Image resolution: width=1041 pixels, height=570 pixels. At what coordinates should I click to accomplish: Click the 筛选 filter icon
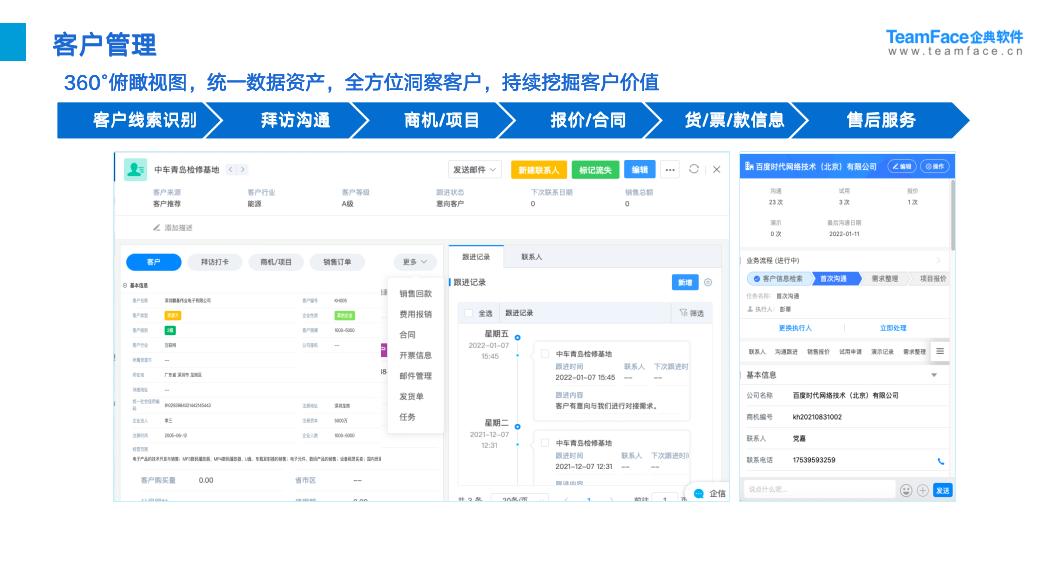(x=684, y=313)
